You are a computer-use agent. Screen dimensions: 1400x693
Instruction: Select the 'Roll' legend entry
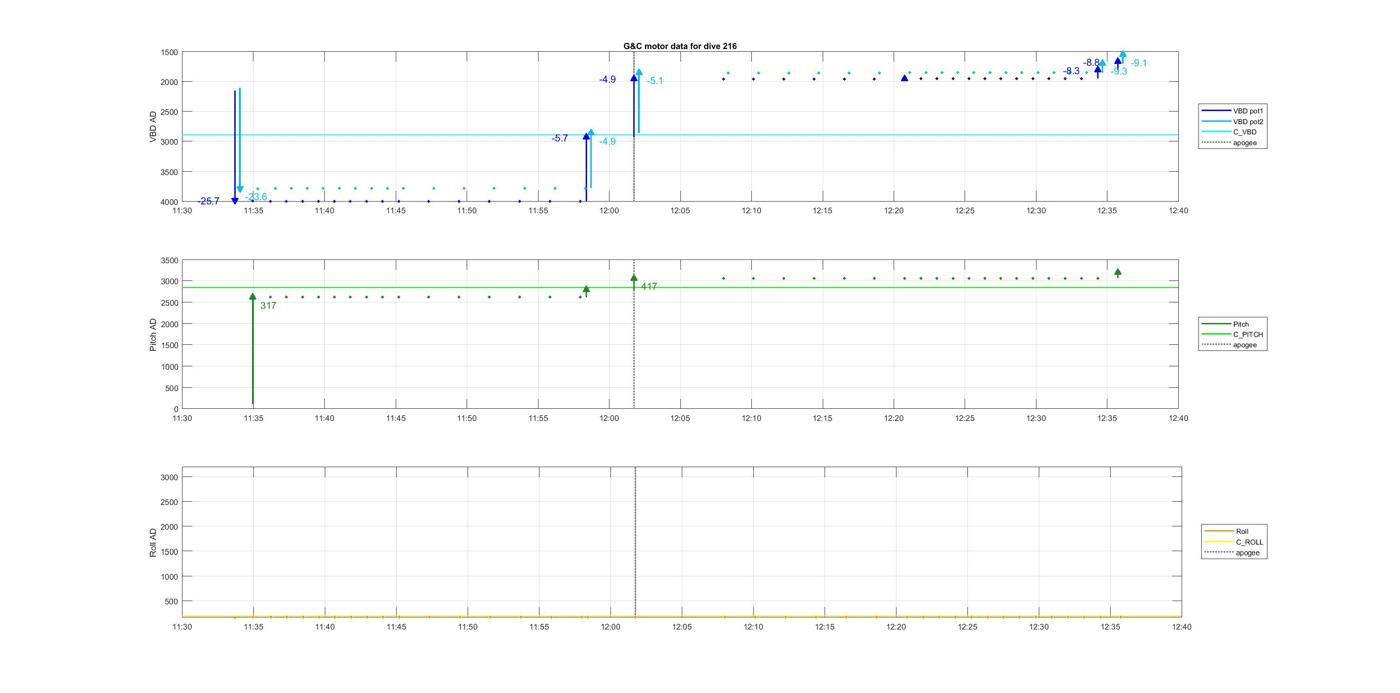click(x=1228, y=532)
